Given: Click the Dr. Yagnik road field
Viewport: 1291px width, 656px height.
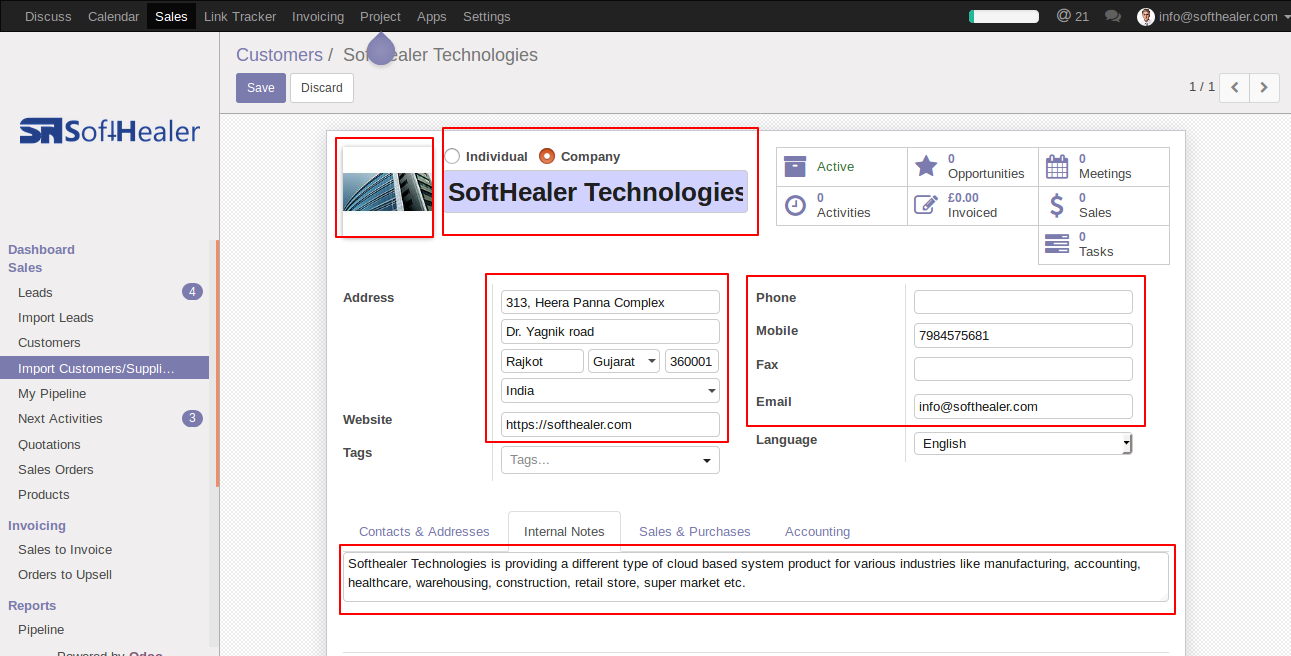Looking at the screenshot, I should [x=610, y=331].
